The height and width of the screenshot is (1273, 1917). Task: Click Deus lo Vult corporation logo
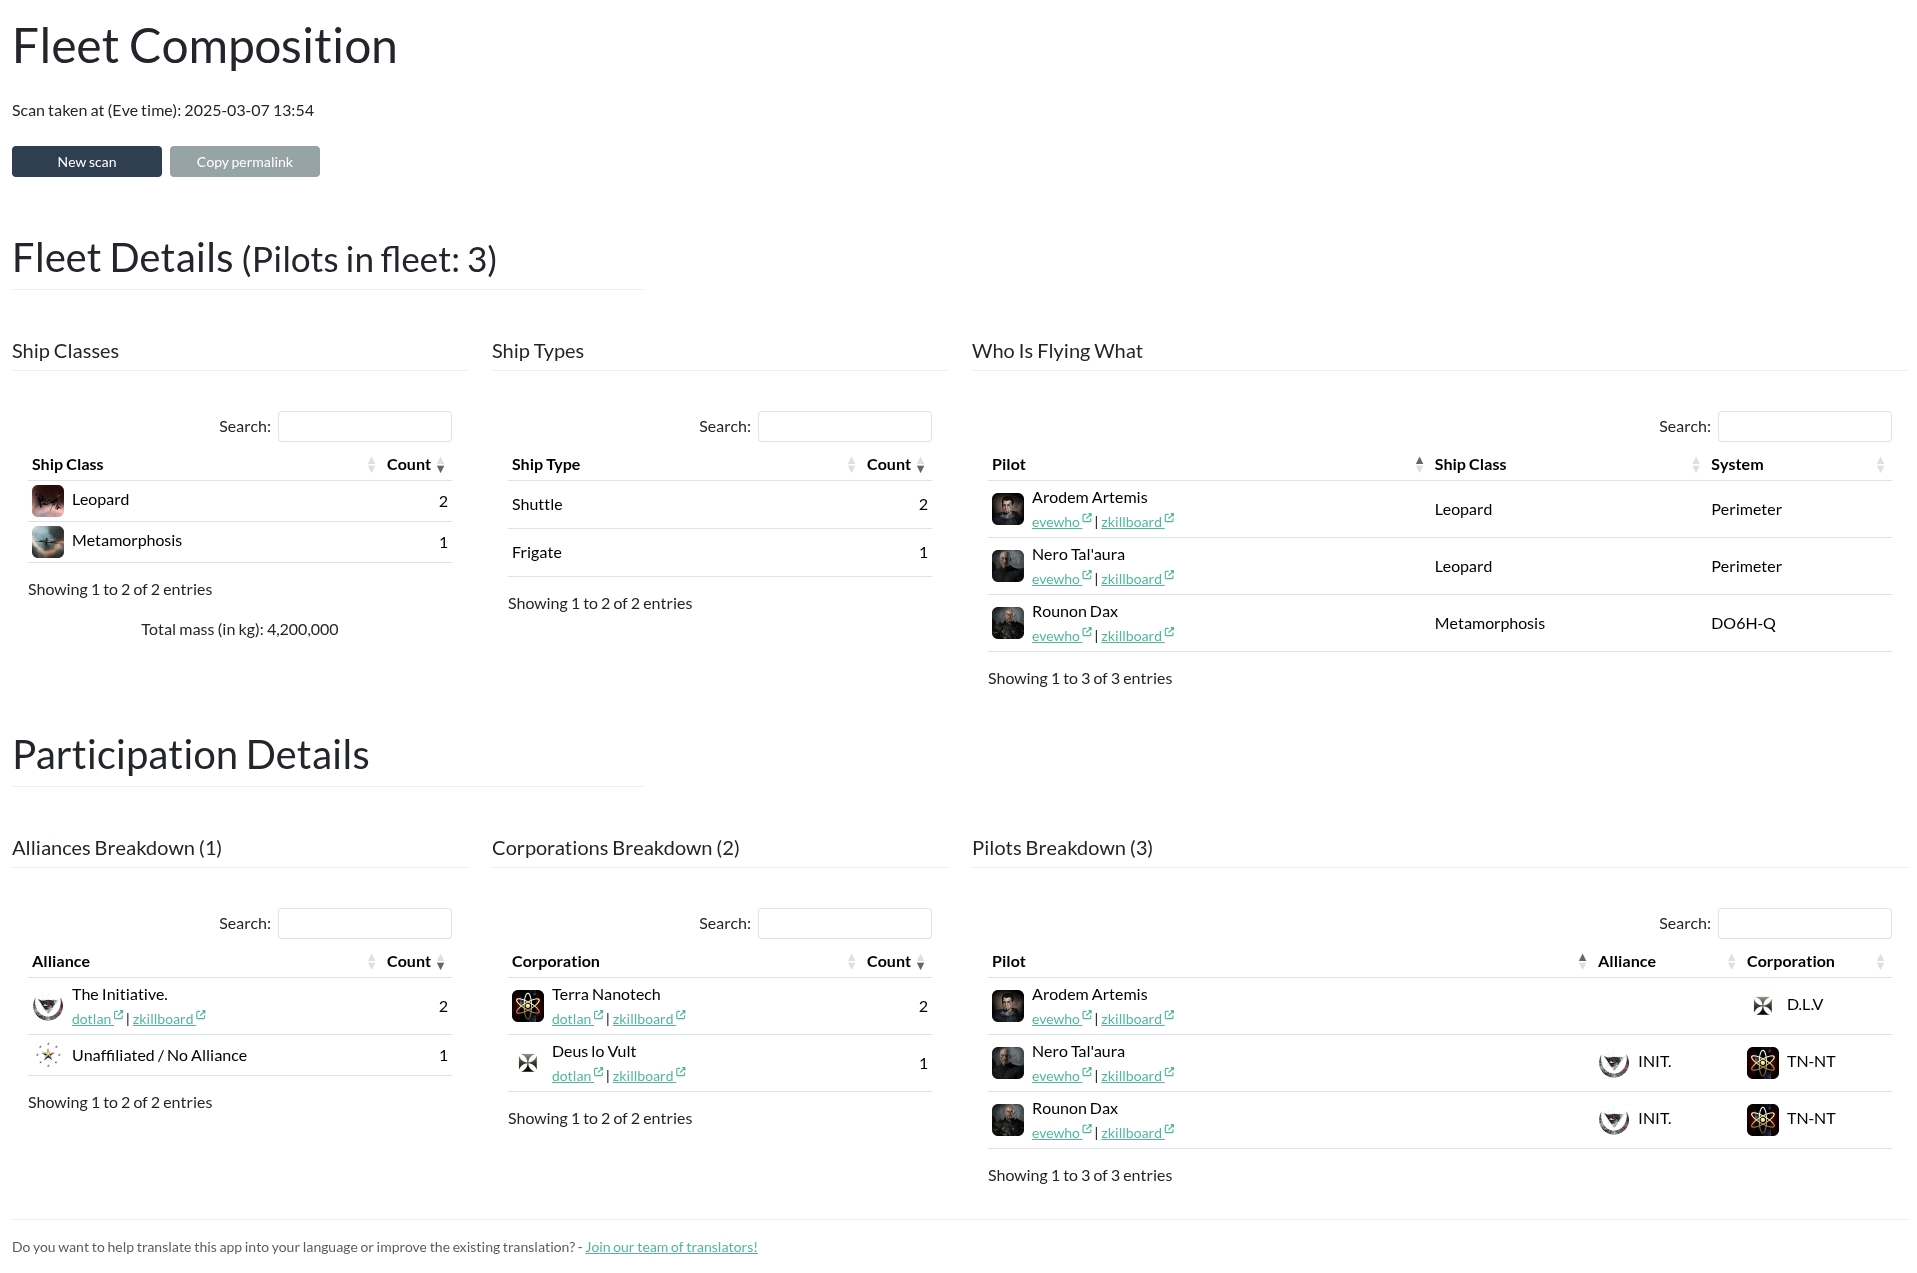point(528,1063)
